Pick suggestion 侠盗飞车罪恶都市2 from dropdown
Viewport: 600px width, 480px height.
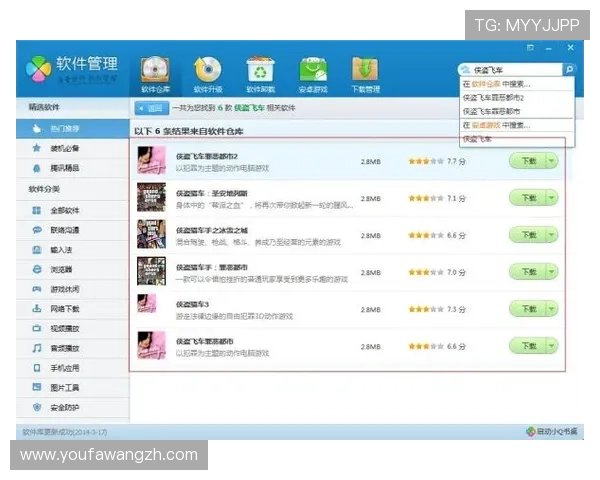click(517, 98)
